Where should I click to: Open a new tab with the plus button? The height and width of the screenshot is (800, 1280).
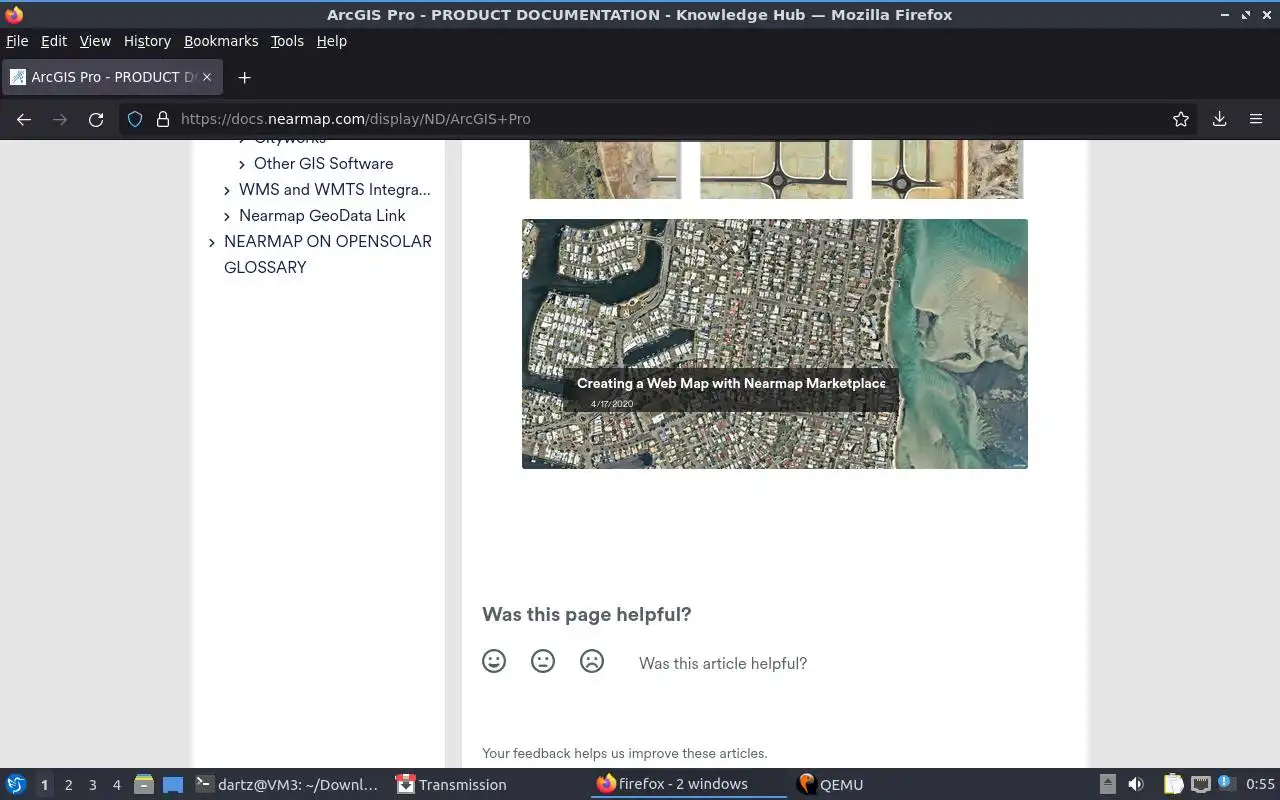[244, 77]
